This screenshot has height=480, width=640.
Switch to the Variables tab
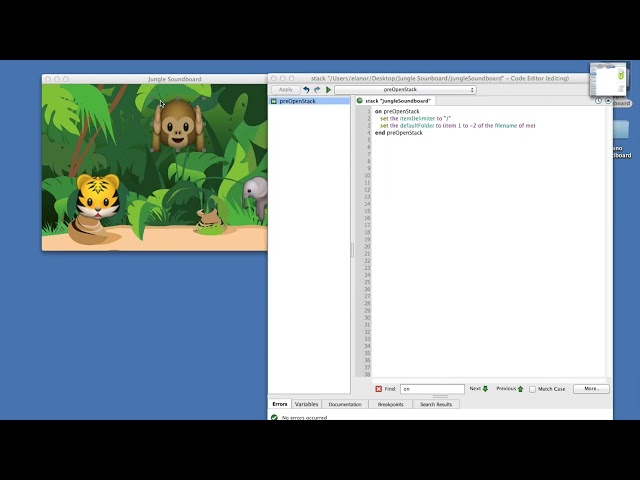307,404
